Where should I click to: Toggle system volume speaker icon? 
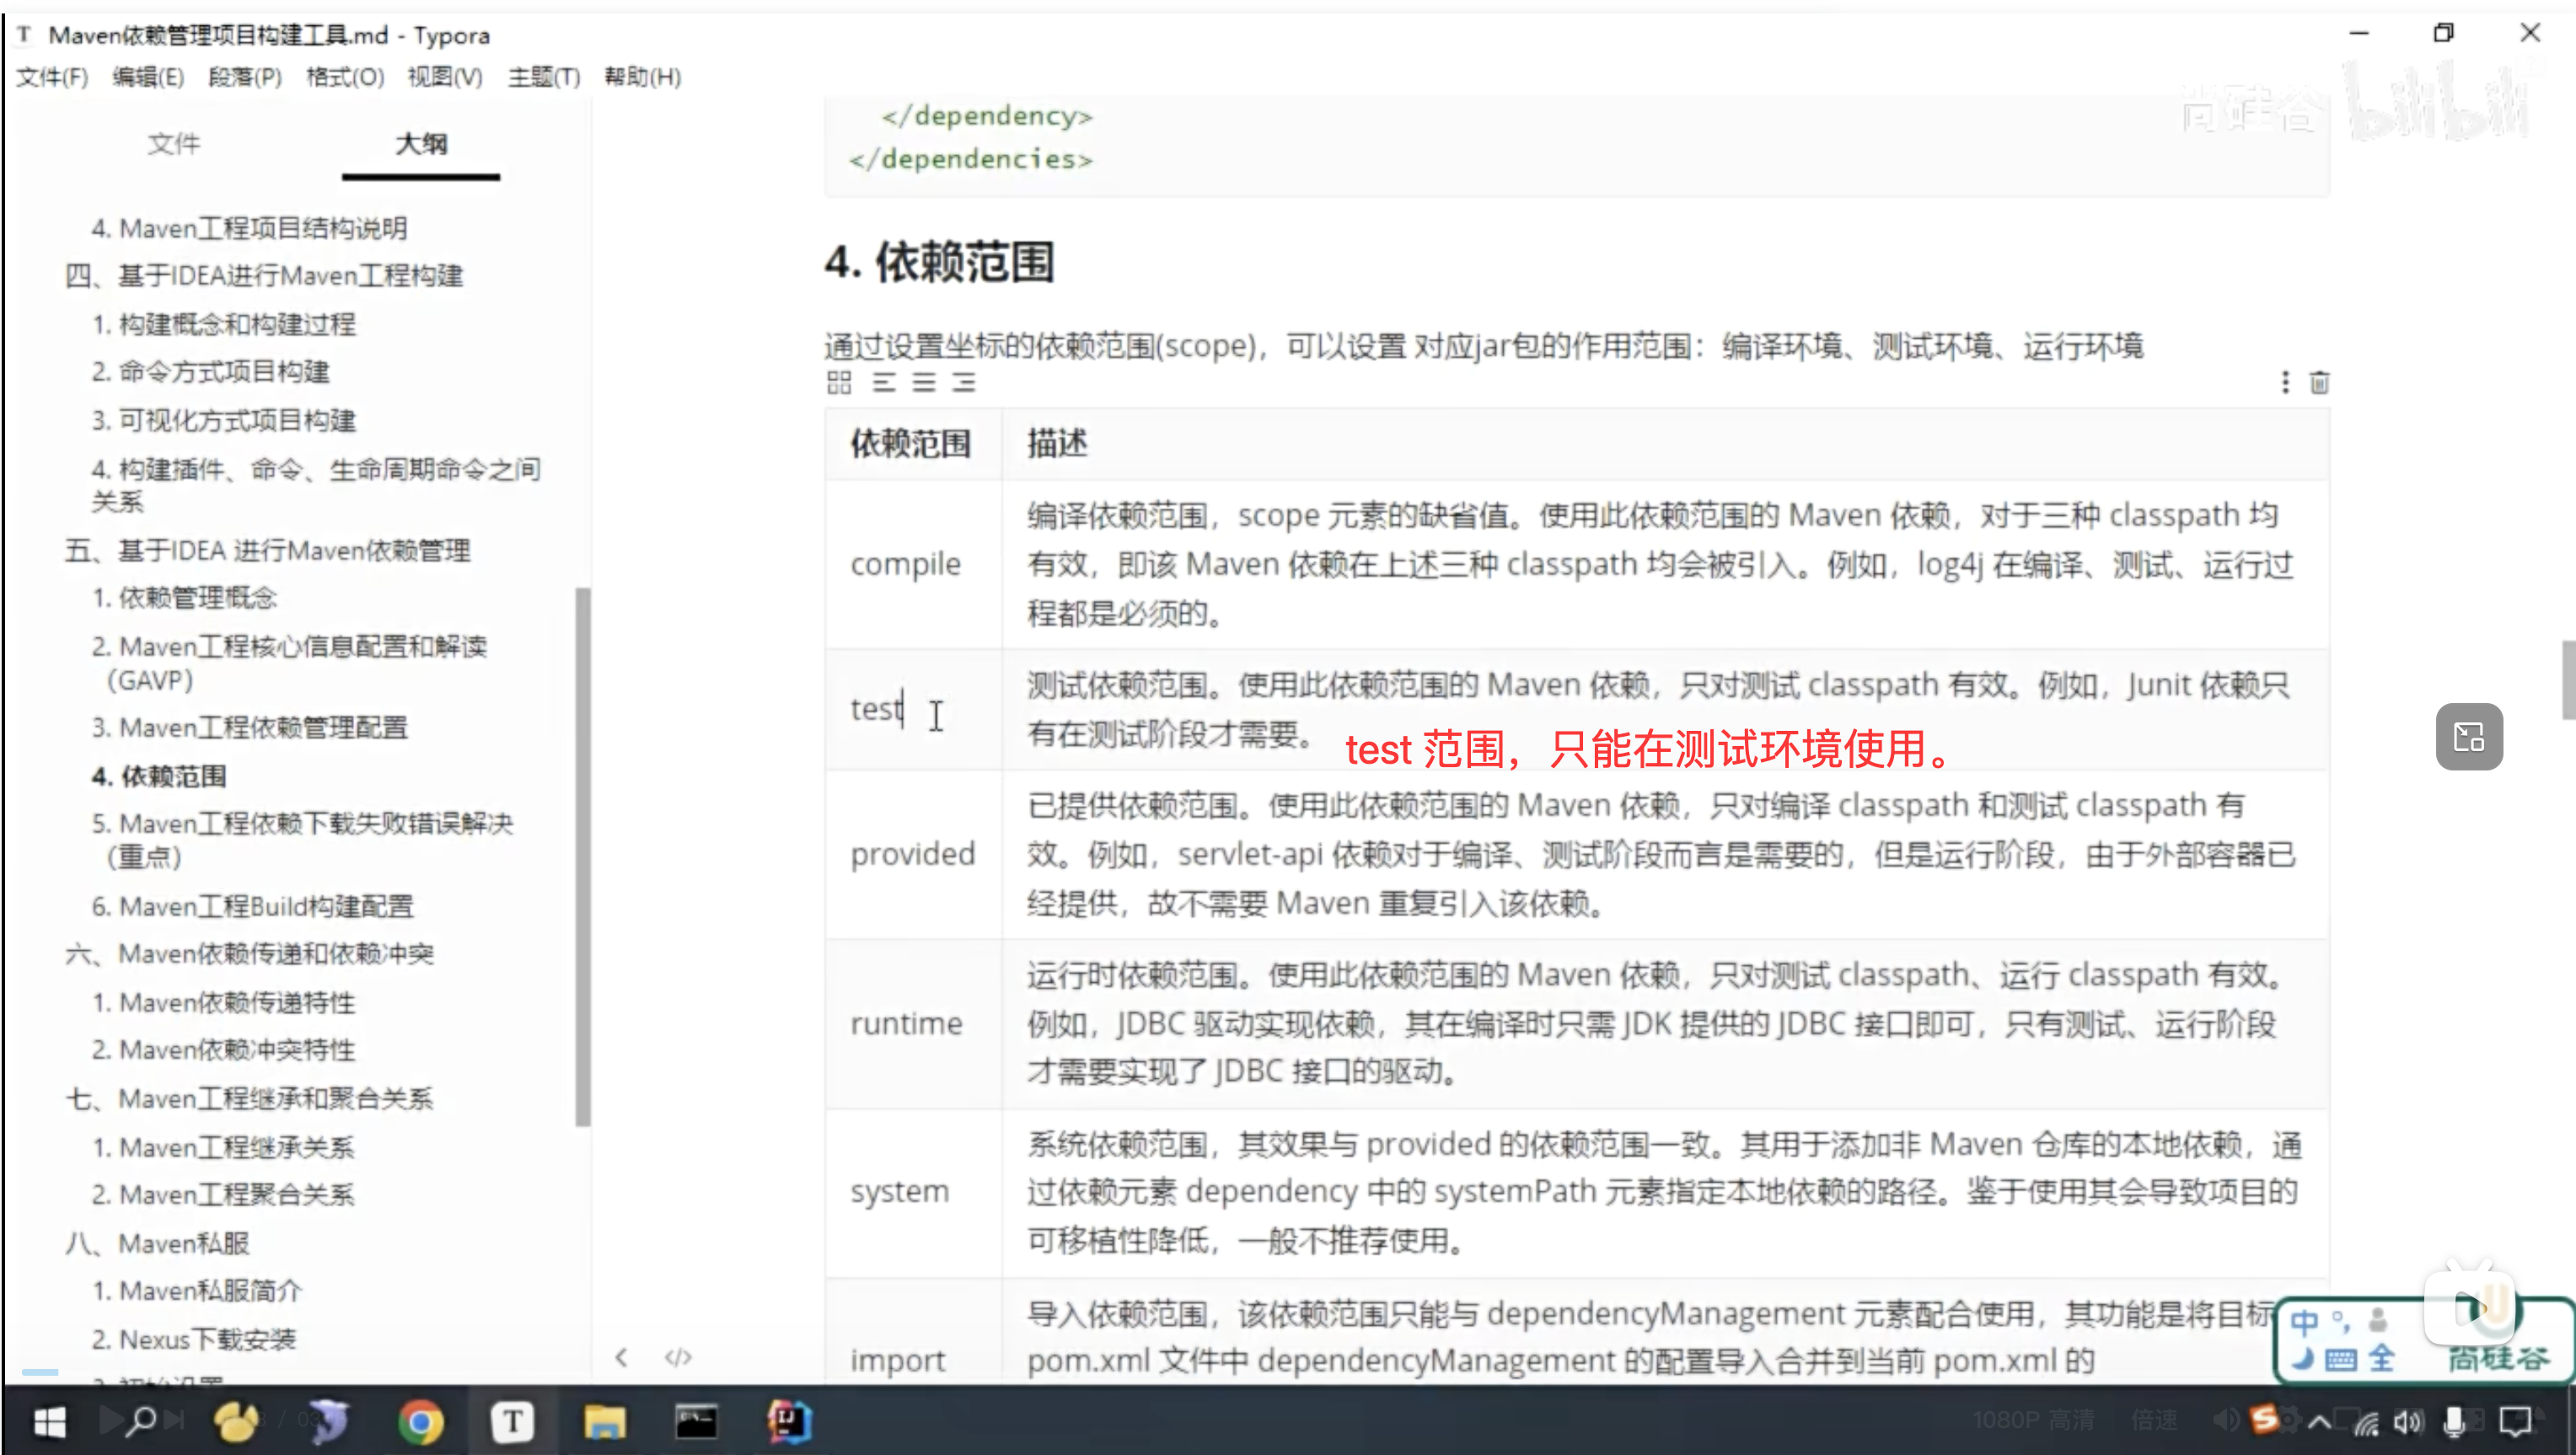point(2409,1421)
